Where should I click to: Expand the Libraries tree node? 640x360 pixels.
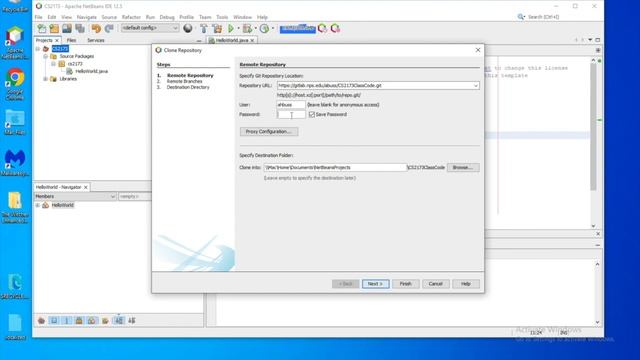point(45,79)
